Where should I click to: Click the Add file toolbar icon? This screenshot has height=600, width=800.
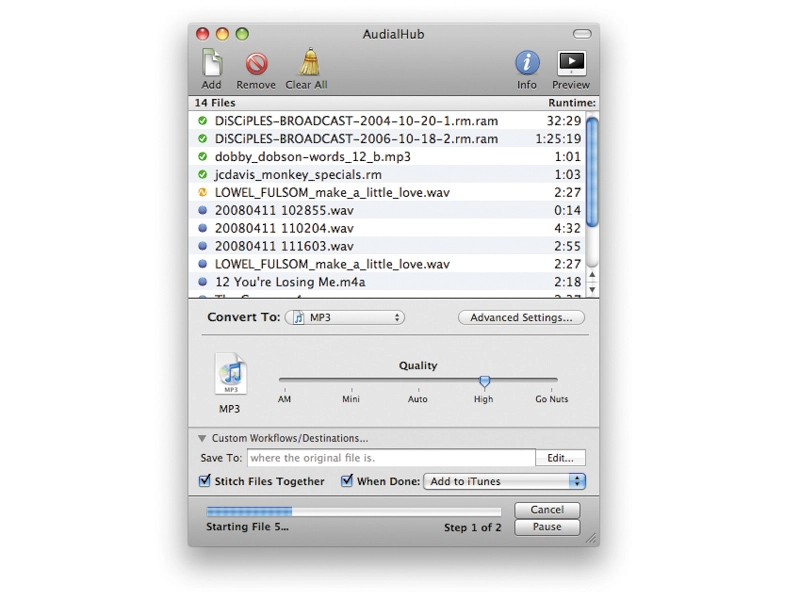click(212, 62)
